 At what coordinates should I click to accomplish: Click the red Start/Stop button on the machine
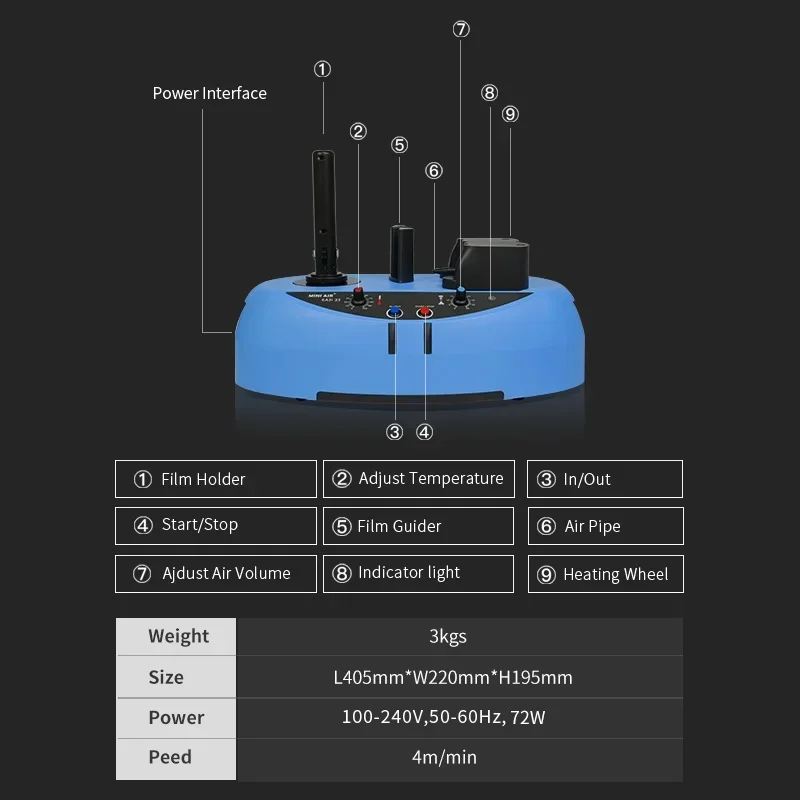(424, 312)
